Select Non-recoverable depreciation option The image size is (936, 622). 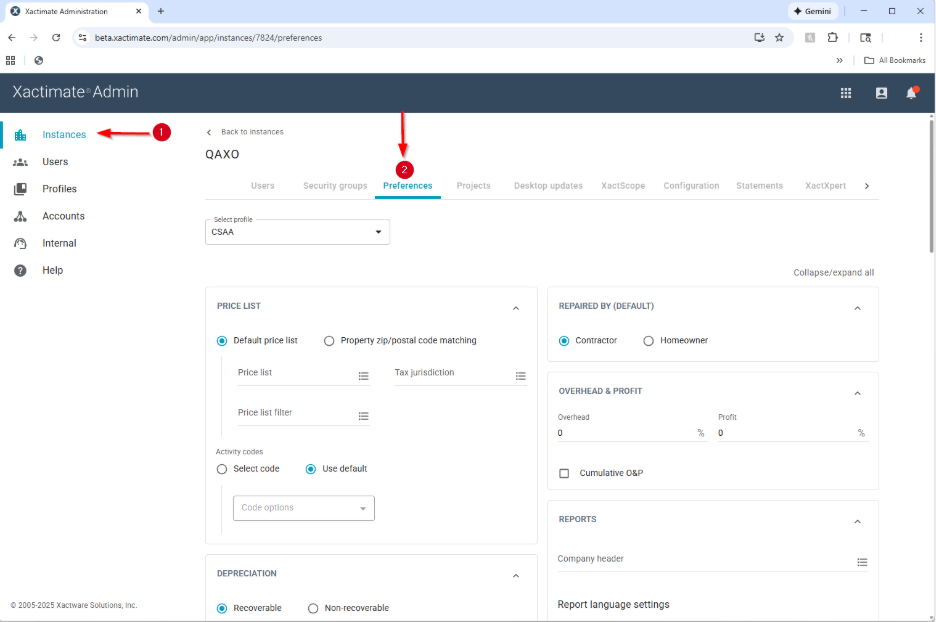point(313,608)
